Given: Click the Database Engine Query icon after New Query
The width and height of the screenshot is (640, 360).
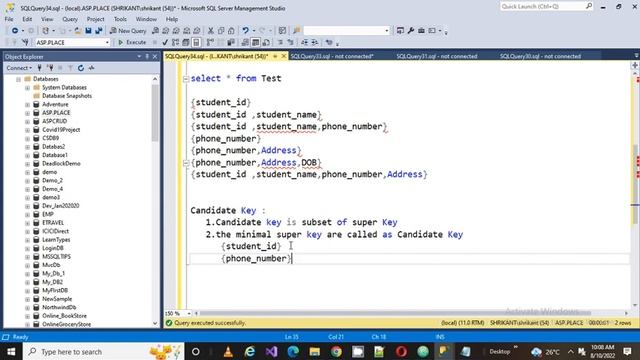Looking at the screenshot, I should (x=155, y=31).
